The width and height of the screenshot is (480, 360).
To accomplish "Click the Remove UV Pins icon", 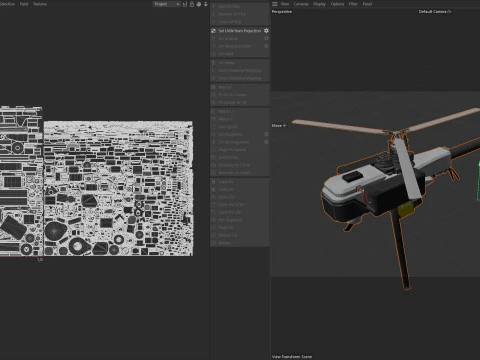I will (x=214, y=14).
